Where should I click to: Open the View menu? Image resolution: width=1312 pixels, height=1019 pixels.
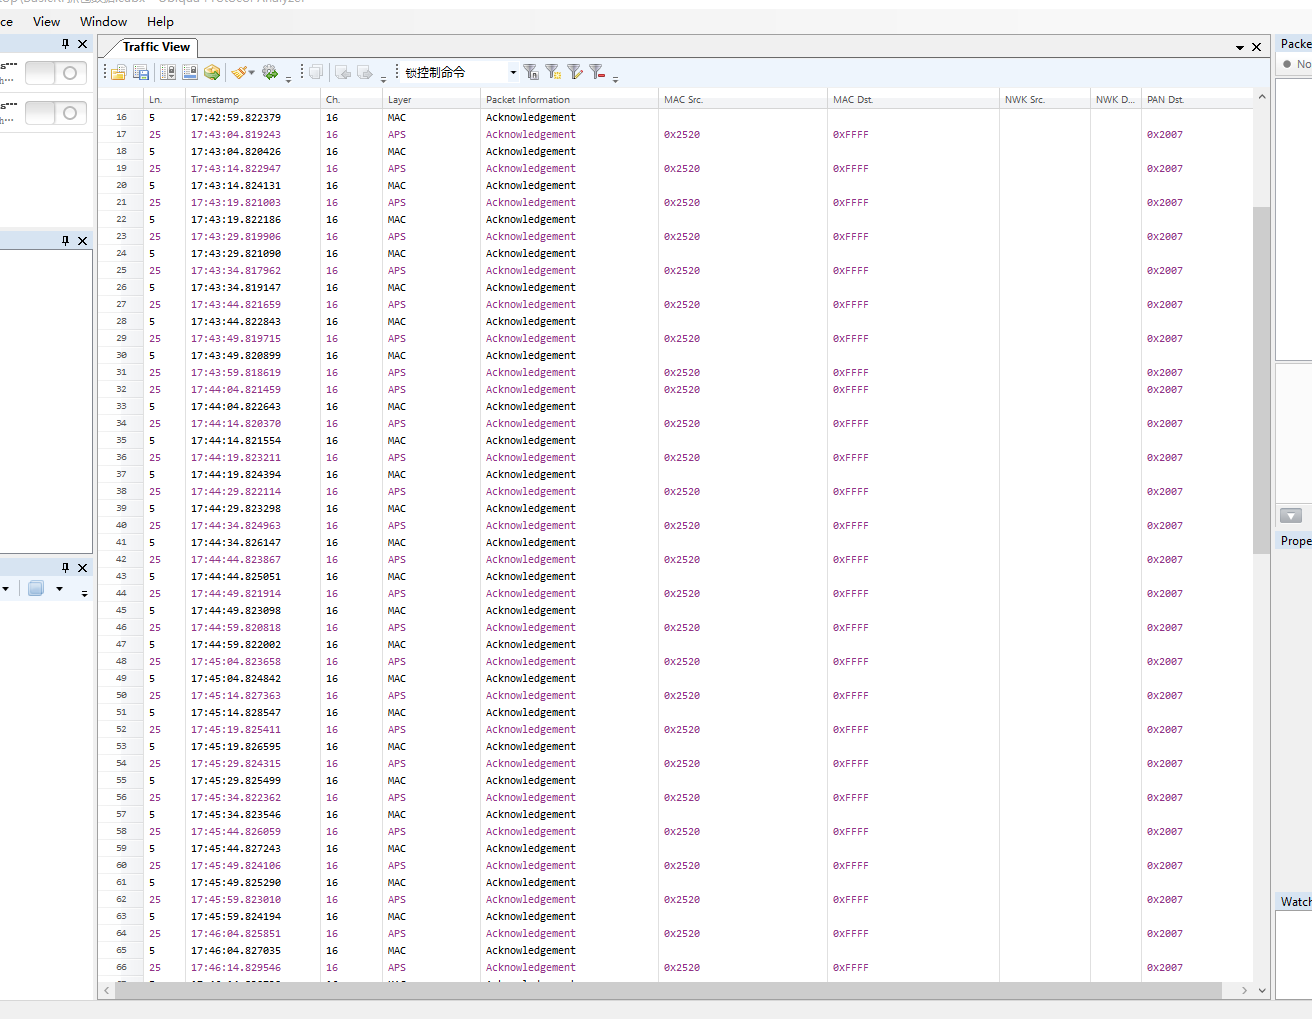46,21
